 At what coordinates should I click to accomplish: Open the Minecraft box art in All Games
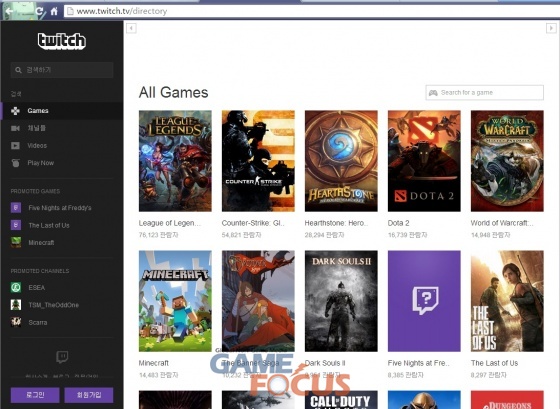[175, 301]
